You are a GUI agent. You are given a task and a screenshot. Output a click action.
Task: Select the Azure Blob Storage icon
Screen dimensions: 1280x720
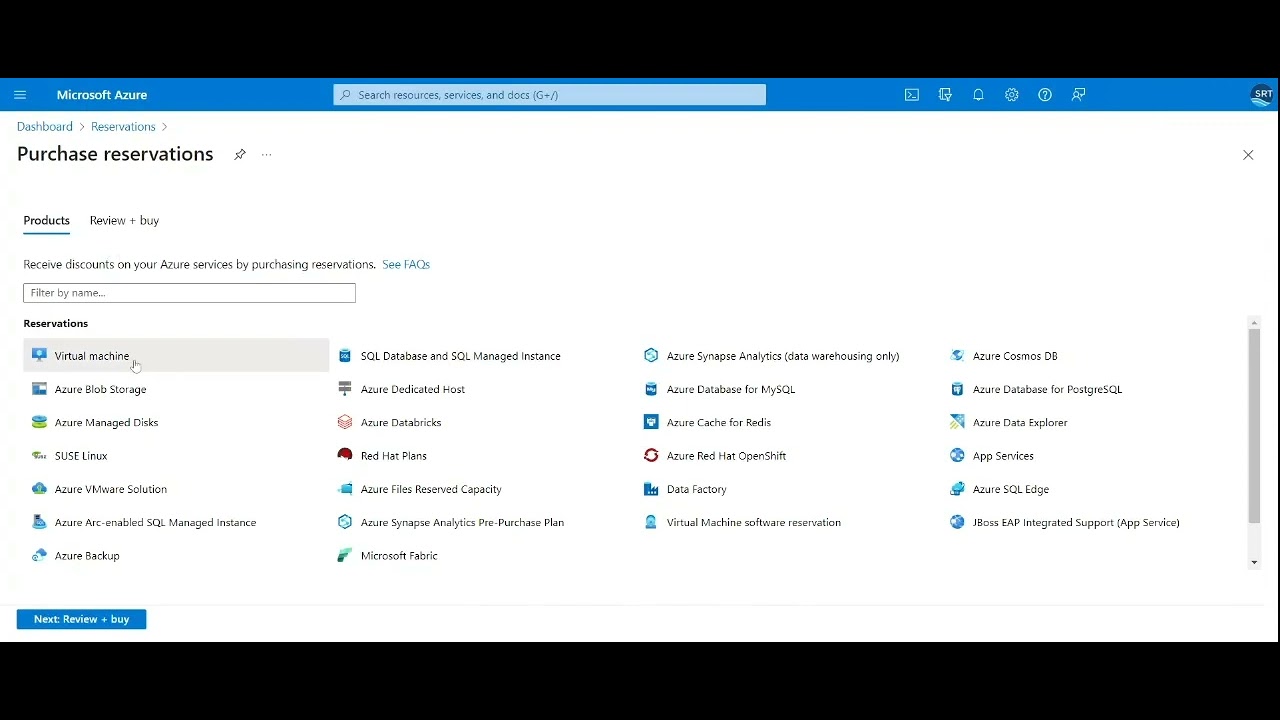(39, 389)
